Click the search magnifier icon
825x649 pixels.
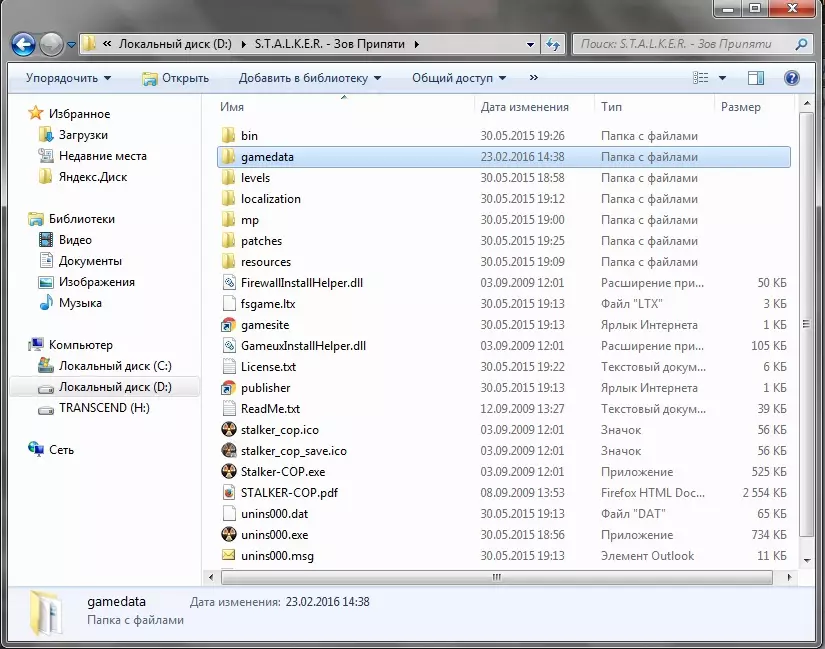pos(801,44)
